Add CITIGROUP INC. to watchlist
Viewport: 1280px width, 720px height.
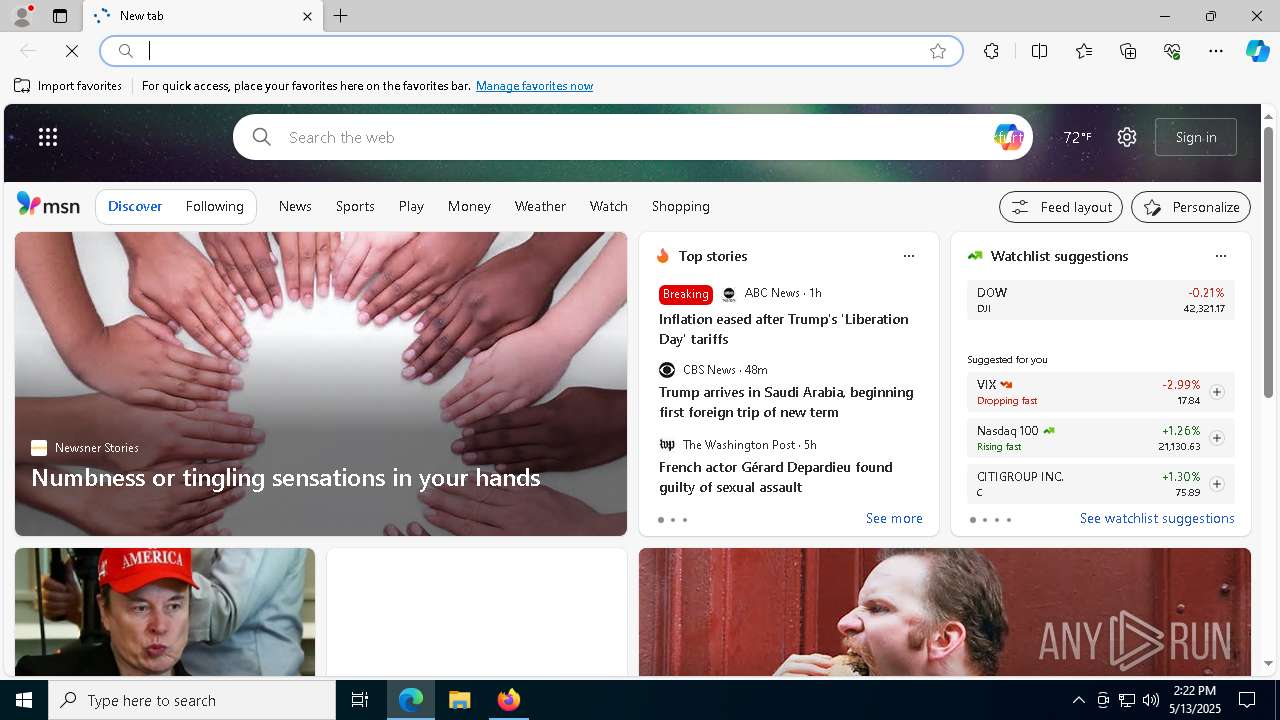[x=1217, y=484]
